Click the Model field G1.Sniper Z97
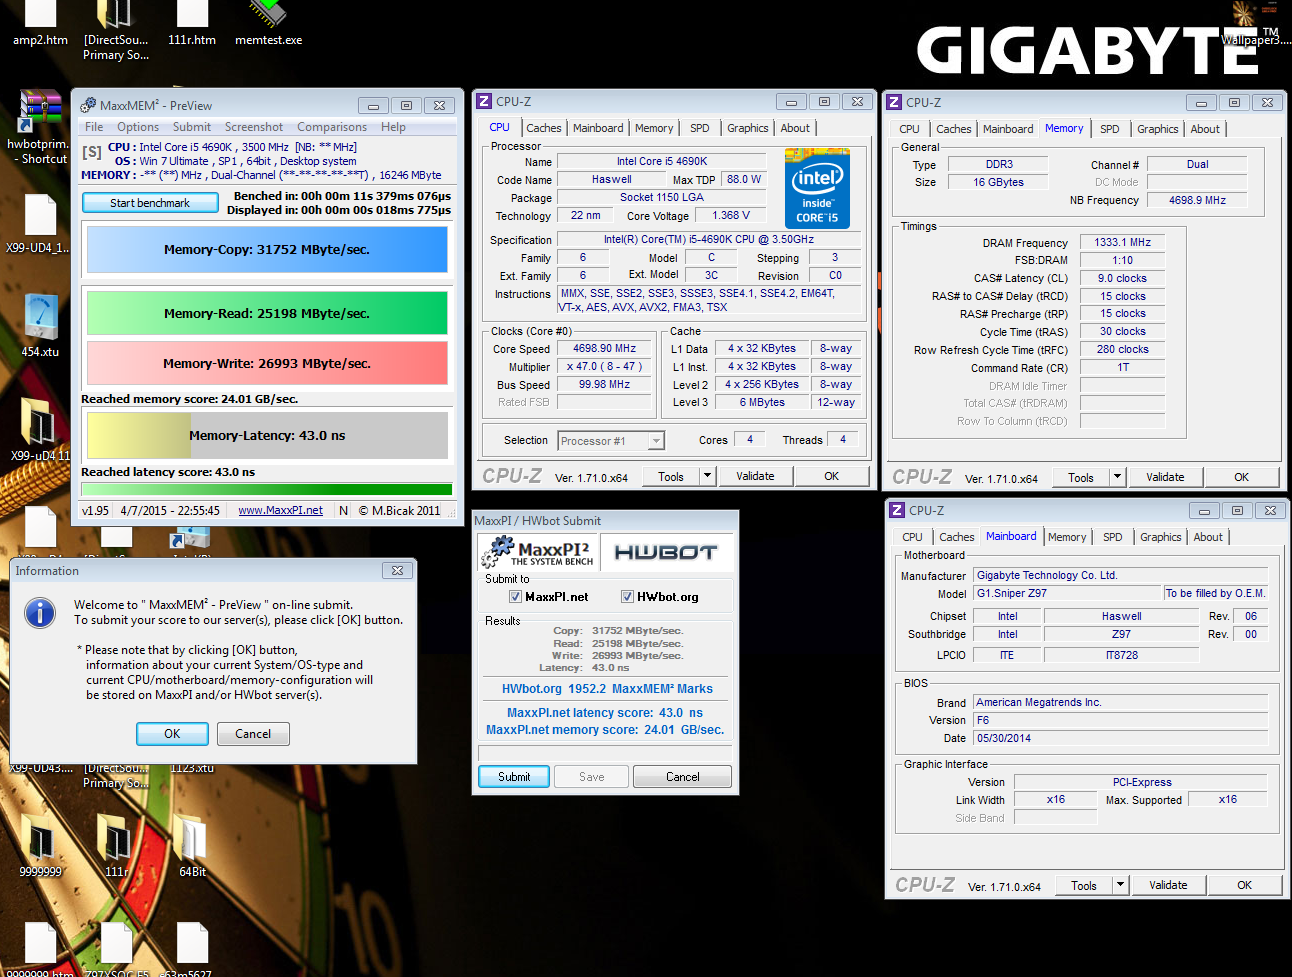Viewport: 1292px width, 977px height. [1068, 593]
